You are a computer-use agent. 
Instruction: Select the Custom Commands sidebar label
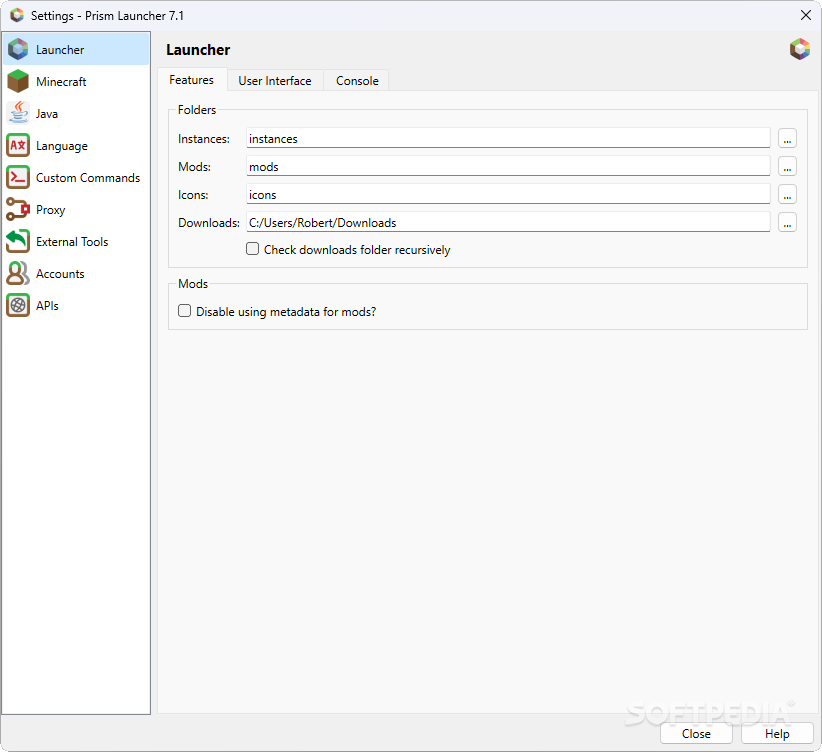[x=88, y=178]
